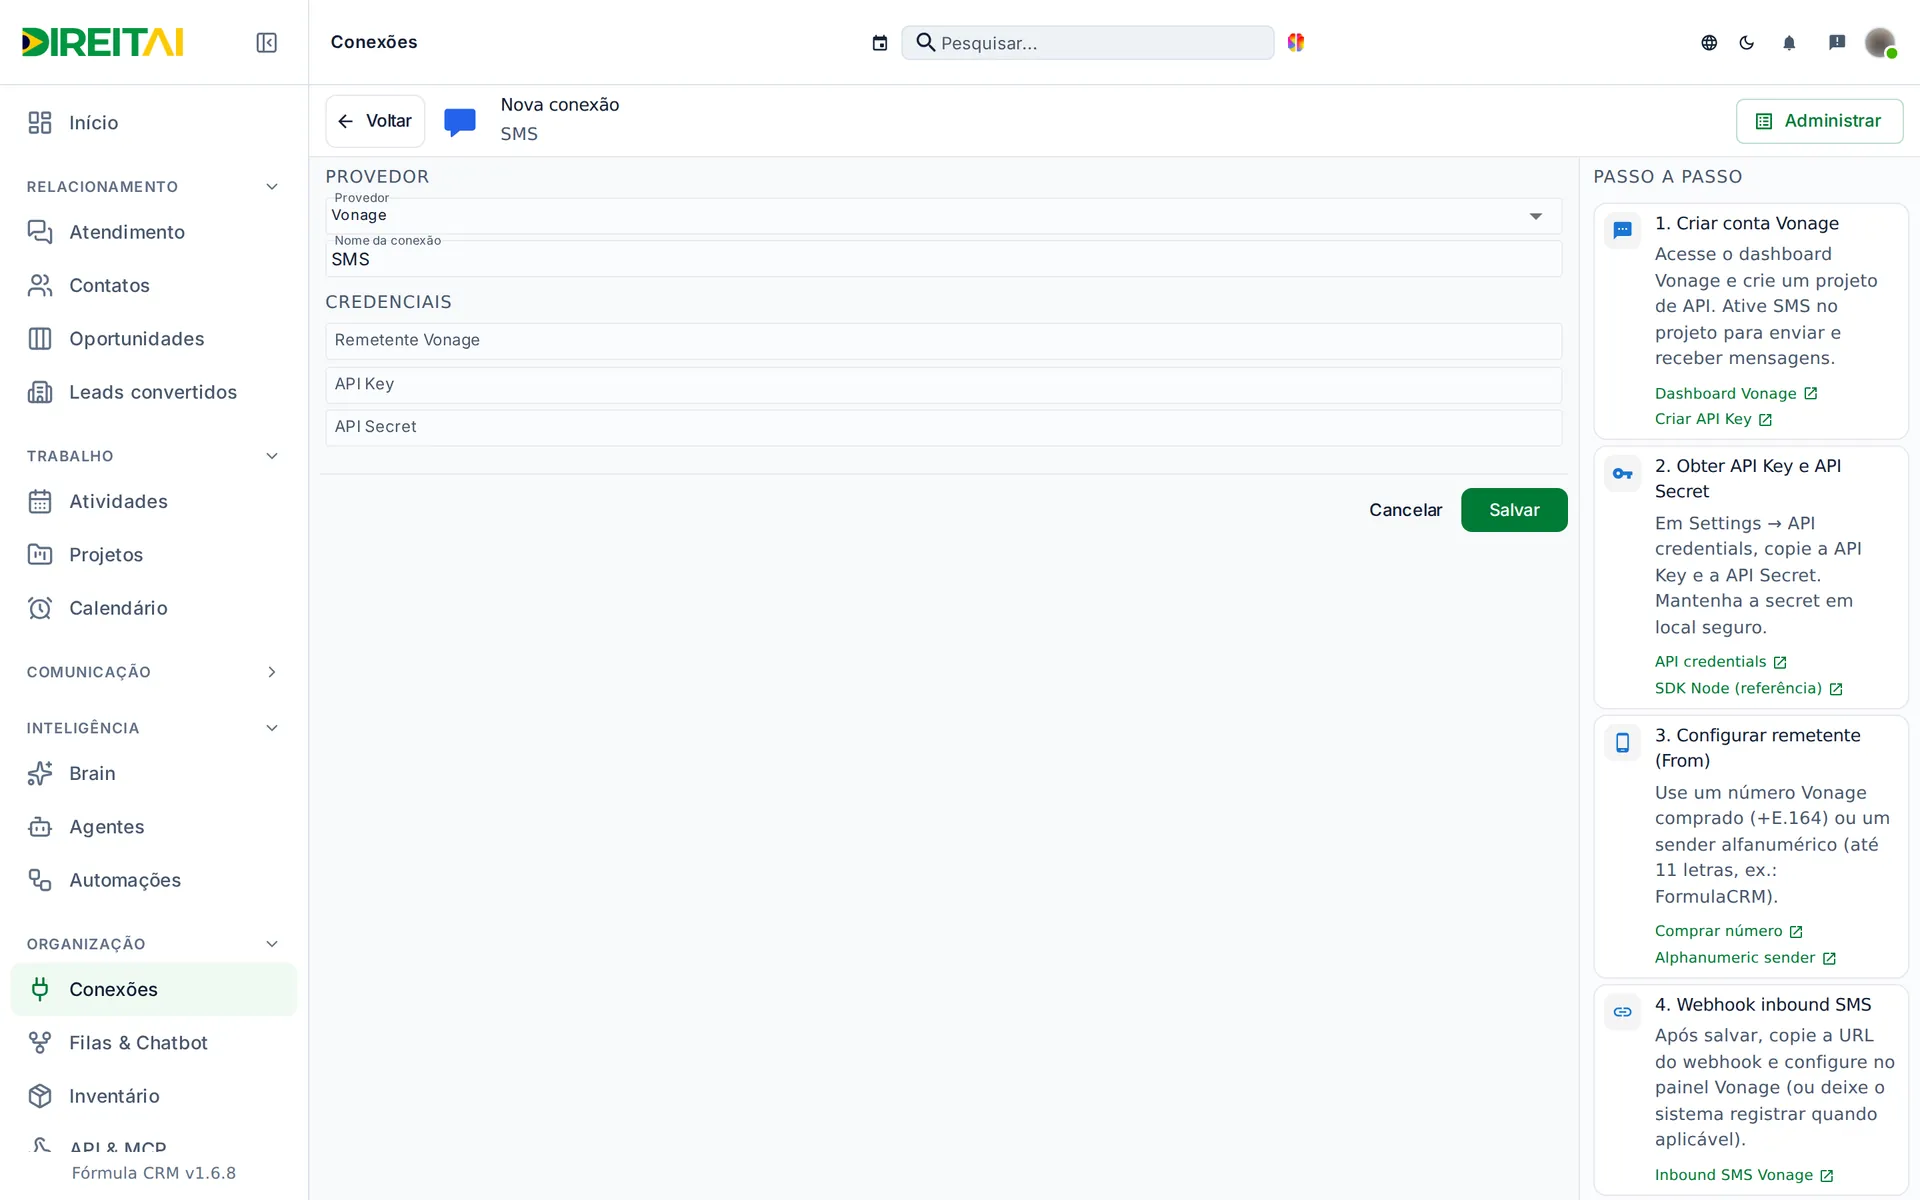Open Automações in sidebar
1920x1200 pixels.
point(154,880)
